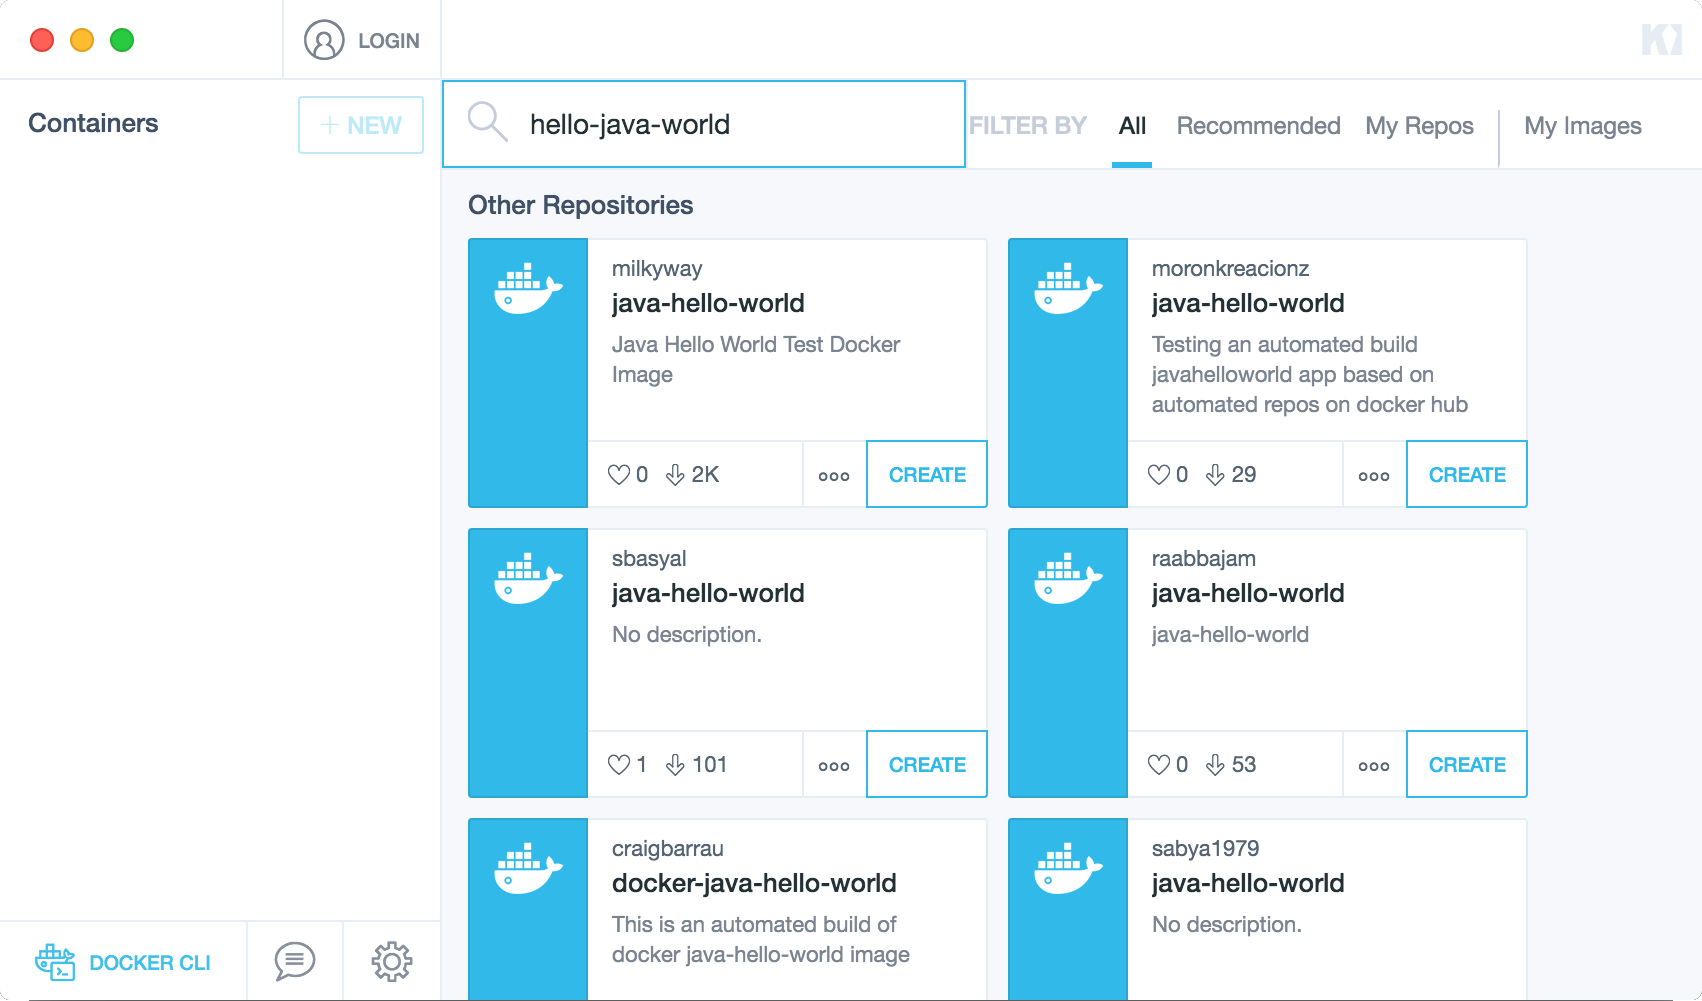Expand more options for milkyway java-hello-world
1702x1001 pixels.
[x=834, y=476]
